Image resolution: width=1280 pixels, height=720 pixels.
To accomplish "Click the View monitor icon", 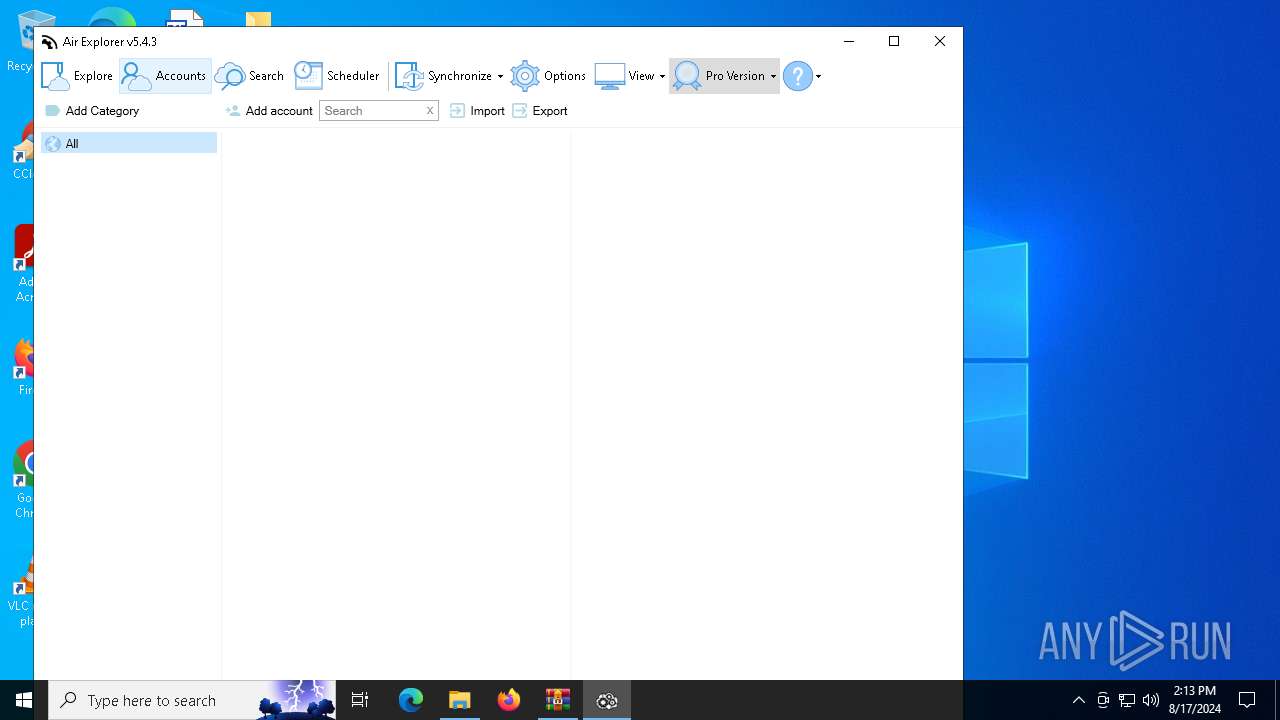I will (x=610, y=76).
